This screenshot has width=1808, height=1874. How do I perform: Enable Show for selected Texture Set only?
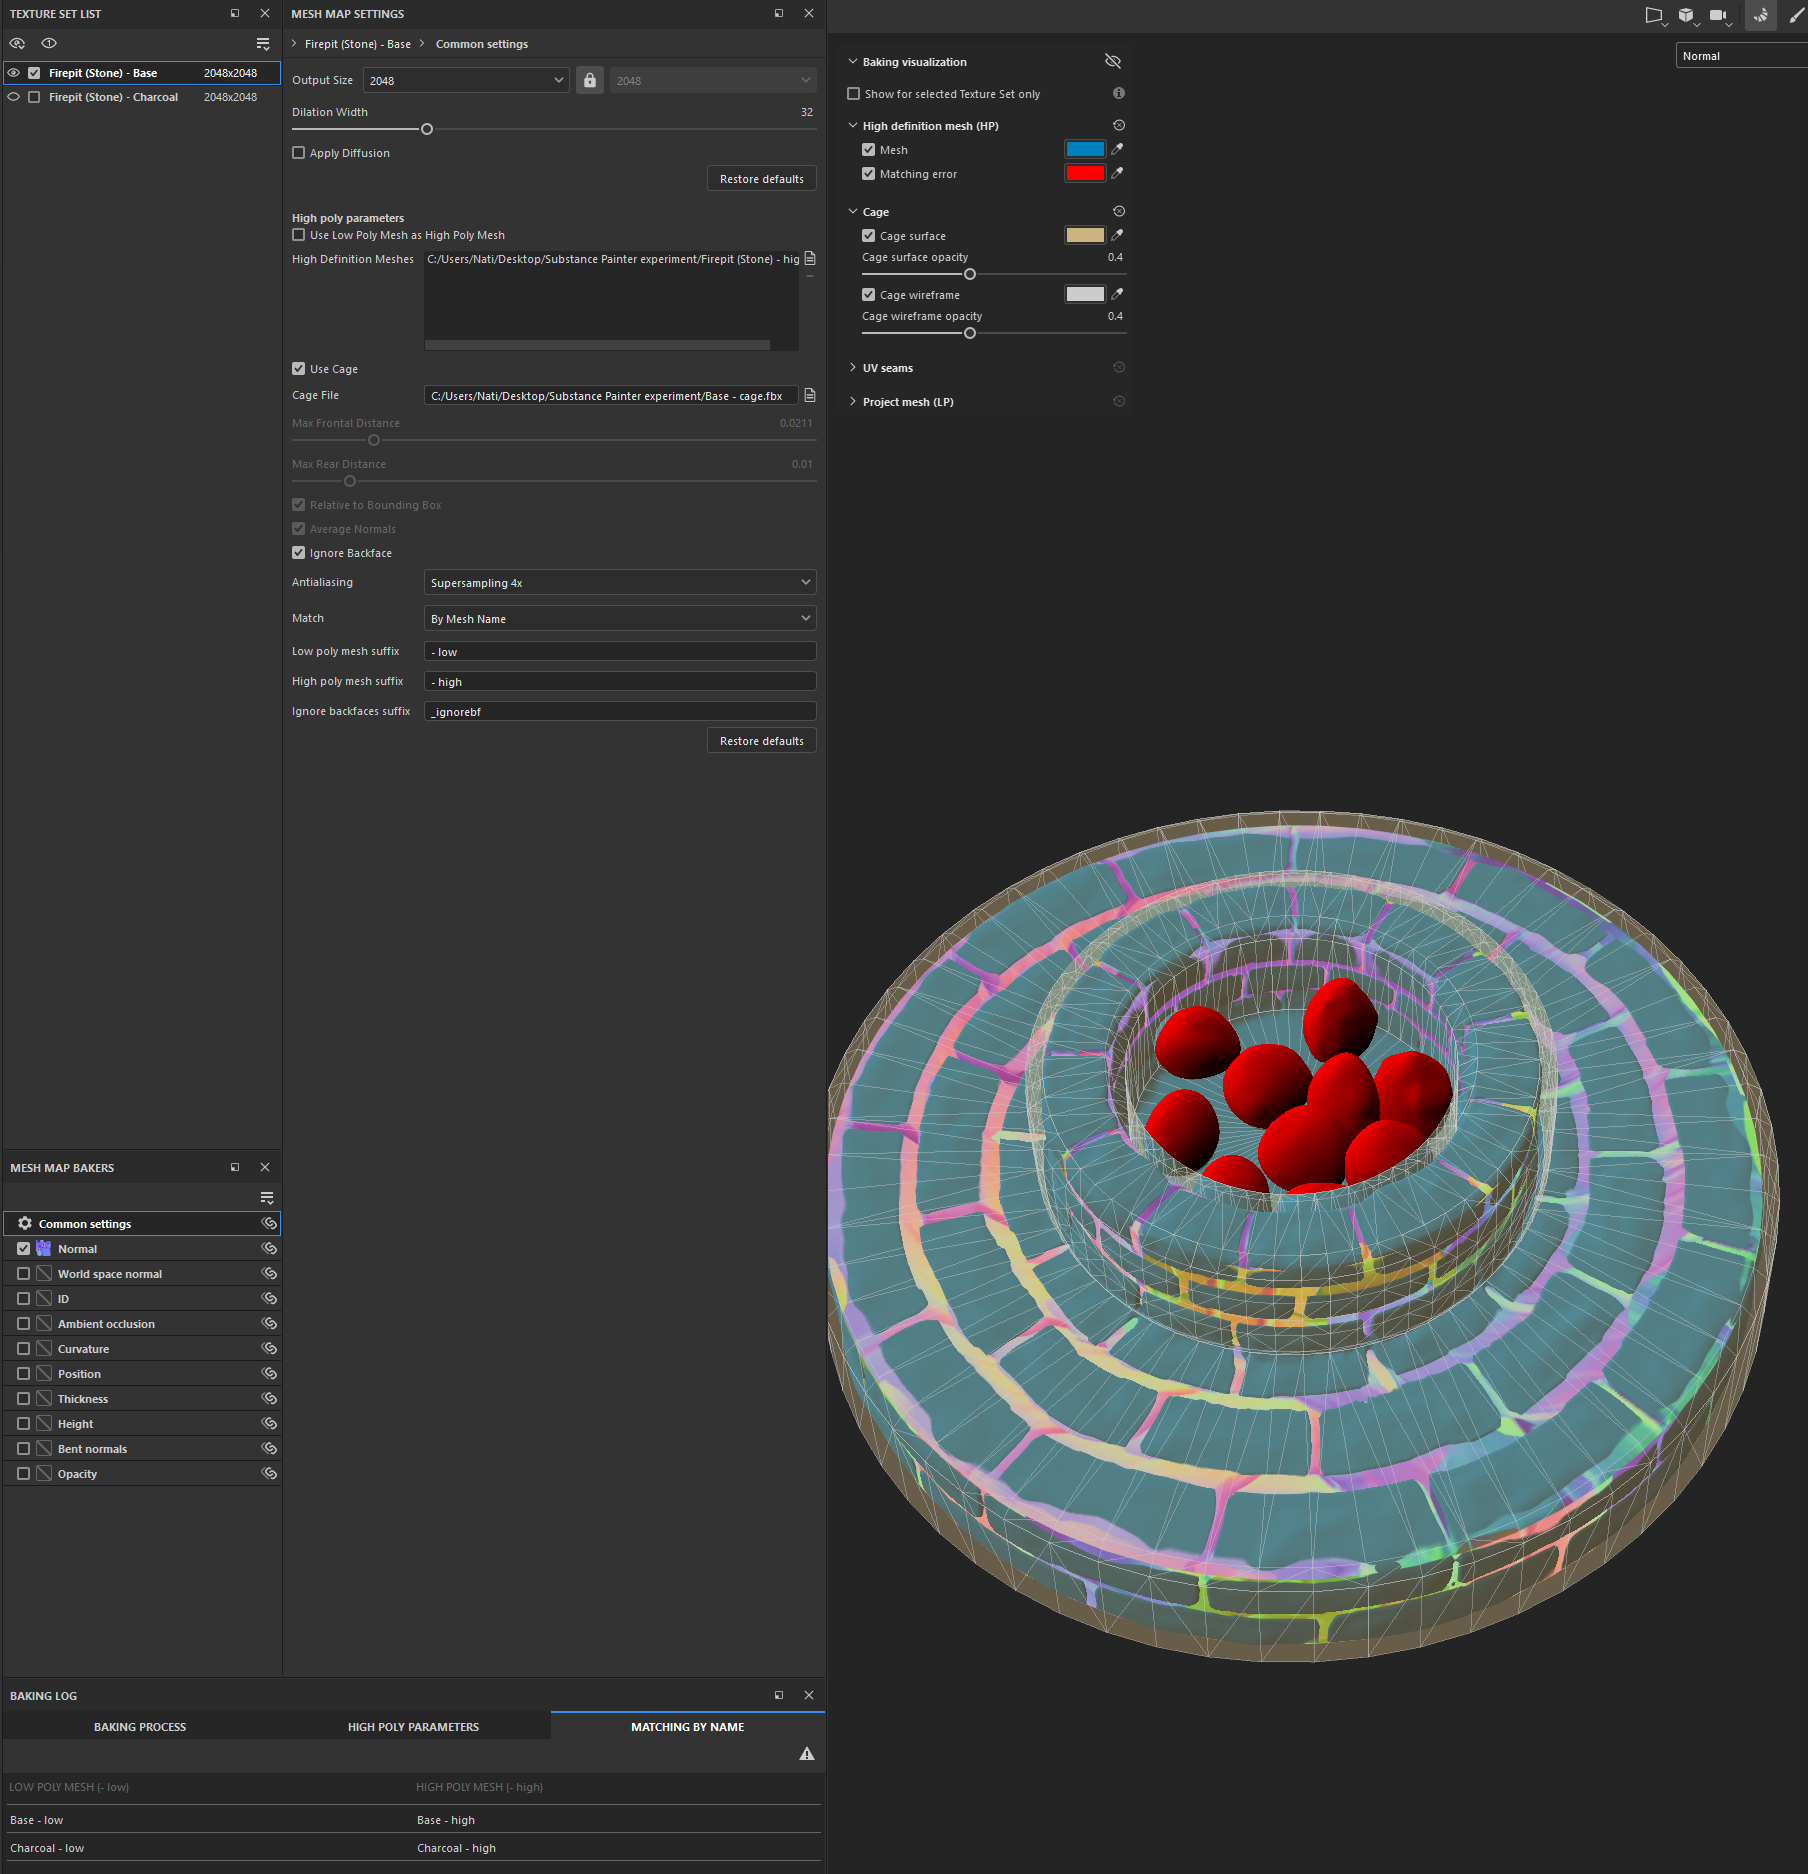tap(854, 93)
